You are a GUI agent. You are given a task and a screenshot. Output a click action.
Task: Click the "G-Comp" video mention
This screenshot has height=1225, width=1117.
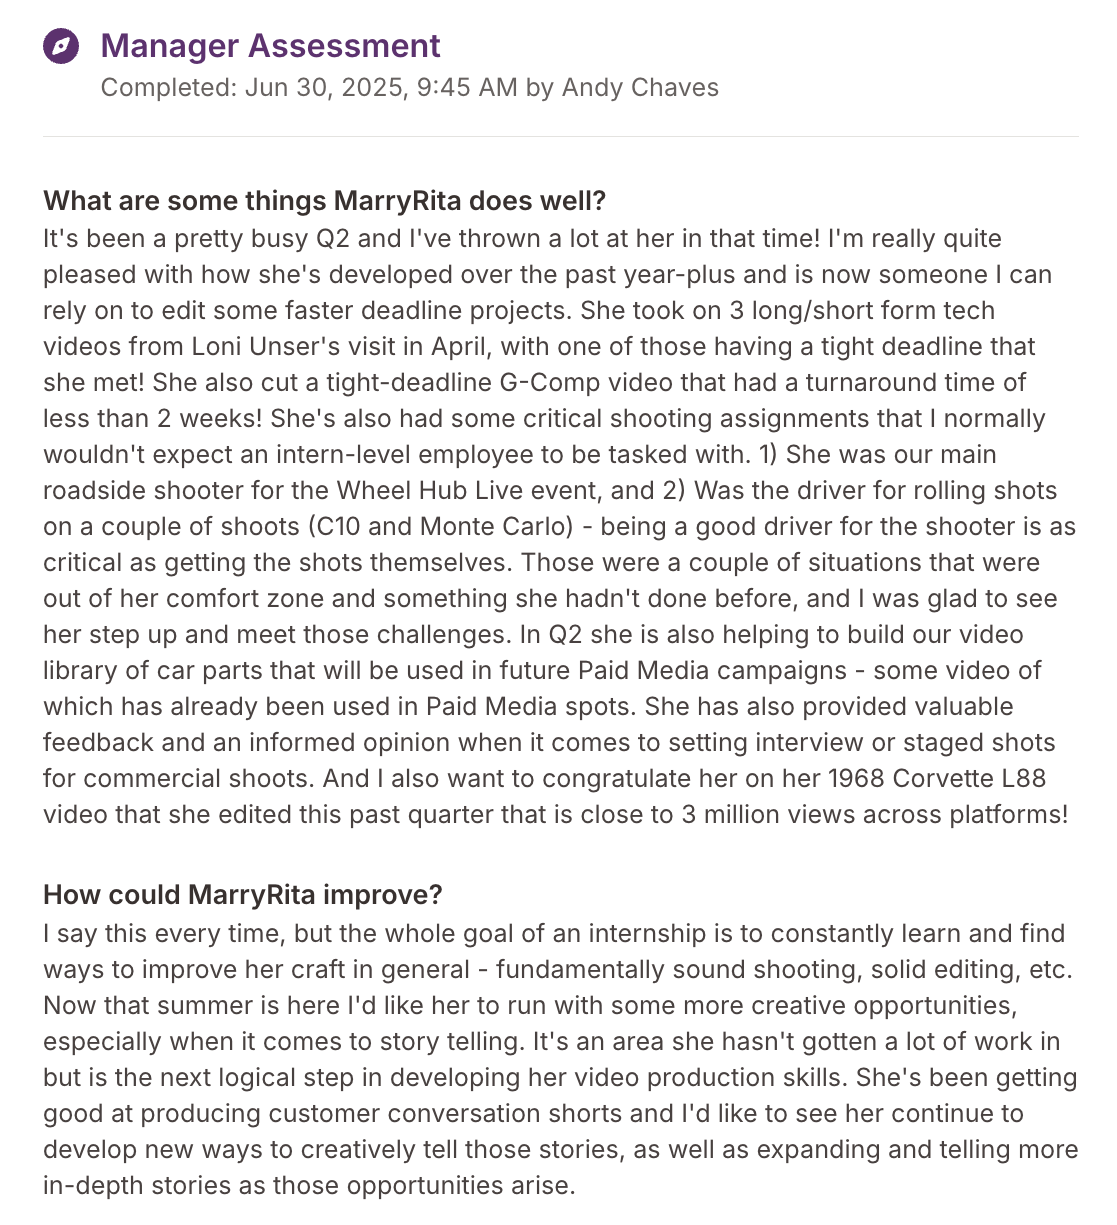pos(548,383)
